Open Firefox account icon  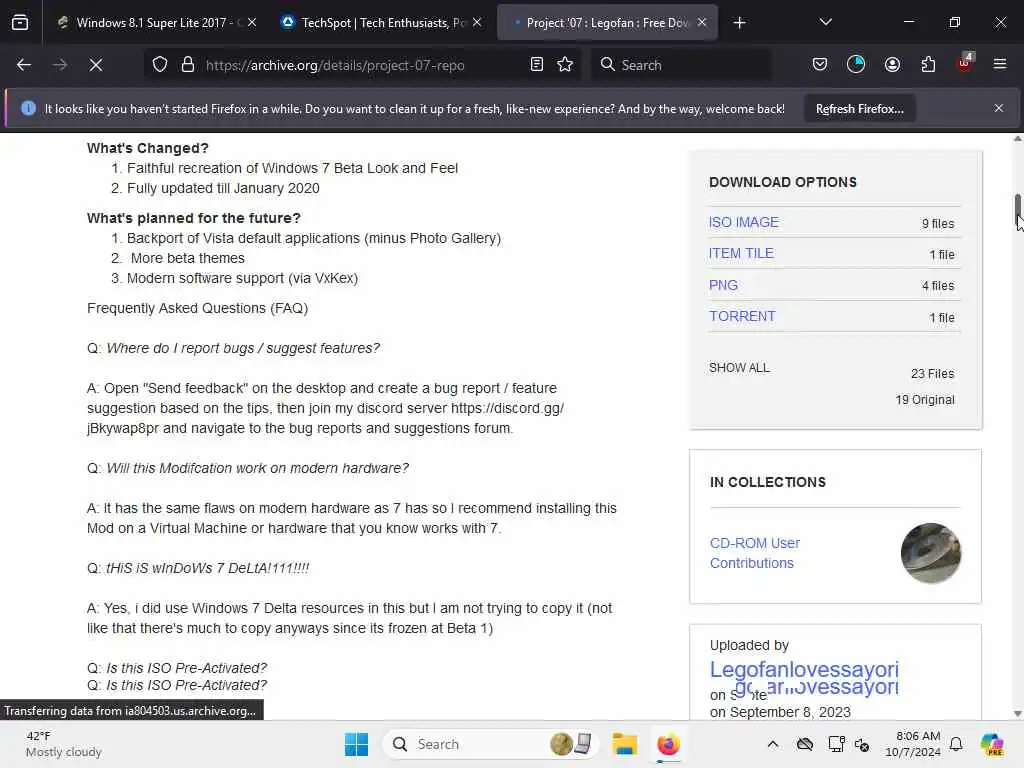[x=892, y=64]
